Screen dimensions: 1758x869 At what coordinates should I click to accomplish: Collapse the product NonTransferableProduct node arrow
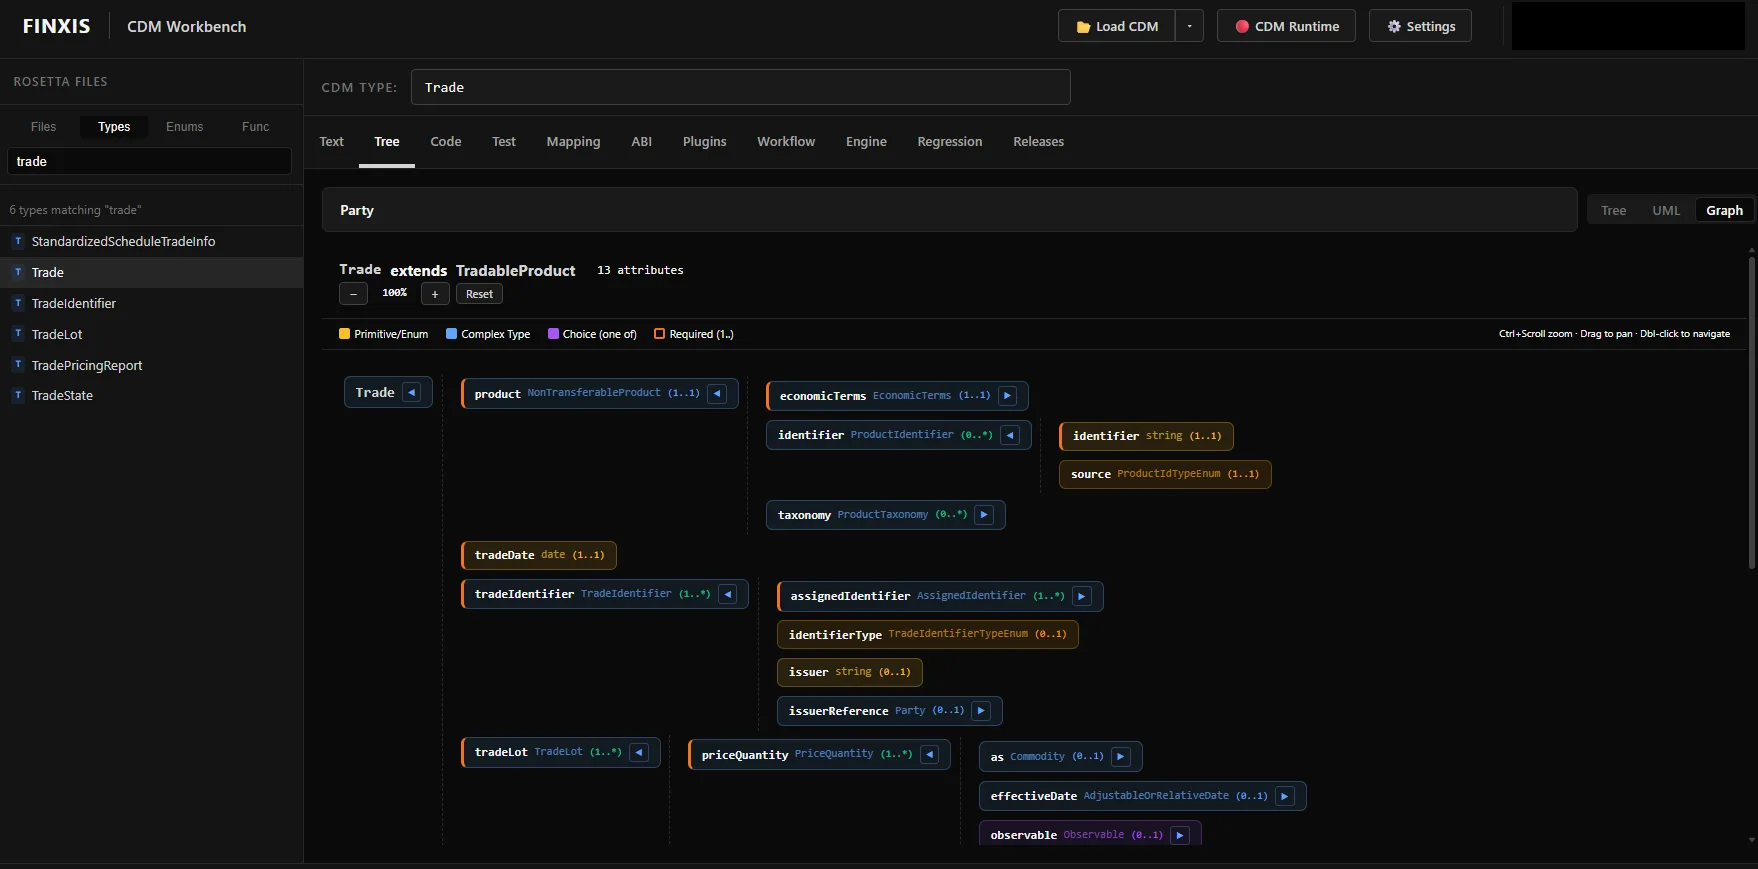(x=717, y=394)
